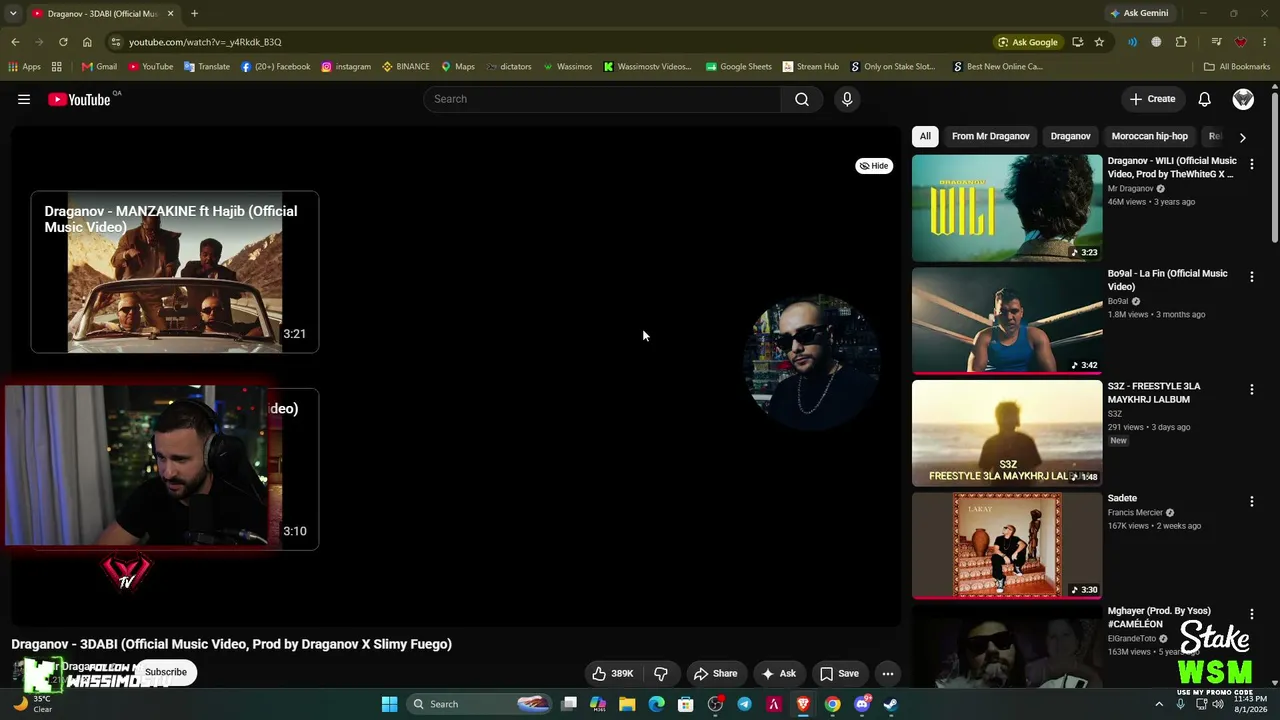Open the media controls music-list icon
The height and width of the screenshot is (720, 1280).
pos(1216,42)
